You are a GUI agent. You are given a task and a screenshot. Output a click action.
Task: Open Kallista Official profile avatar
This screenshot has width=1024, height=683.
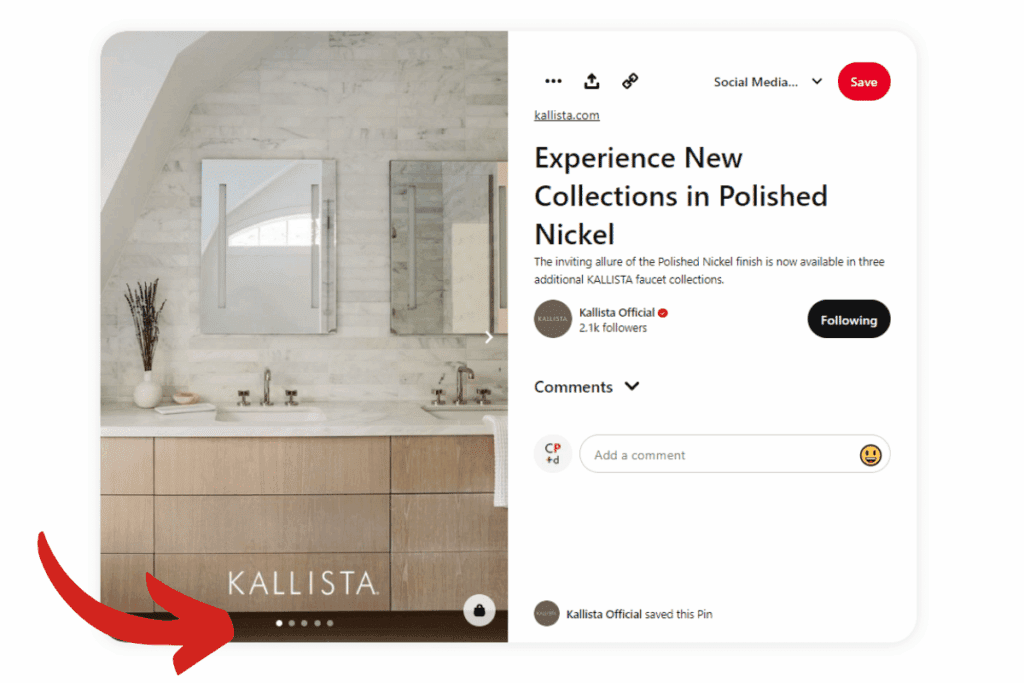pos(552,319)
